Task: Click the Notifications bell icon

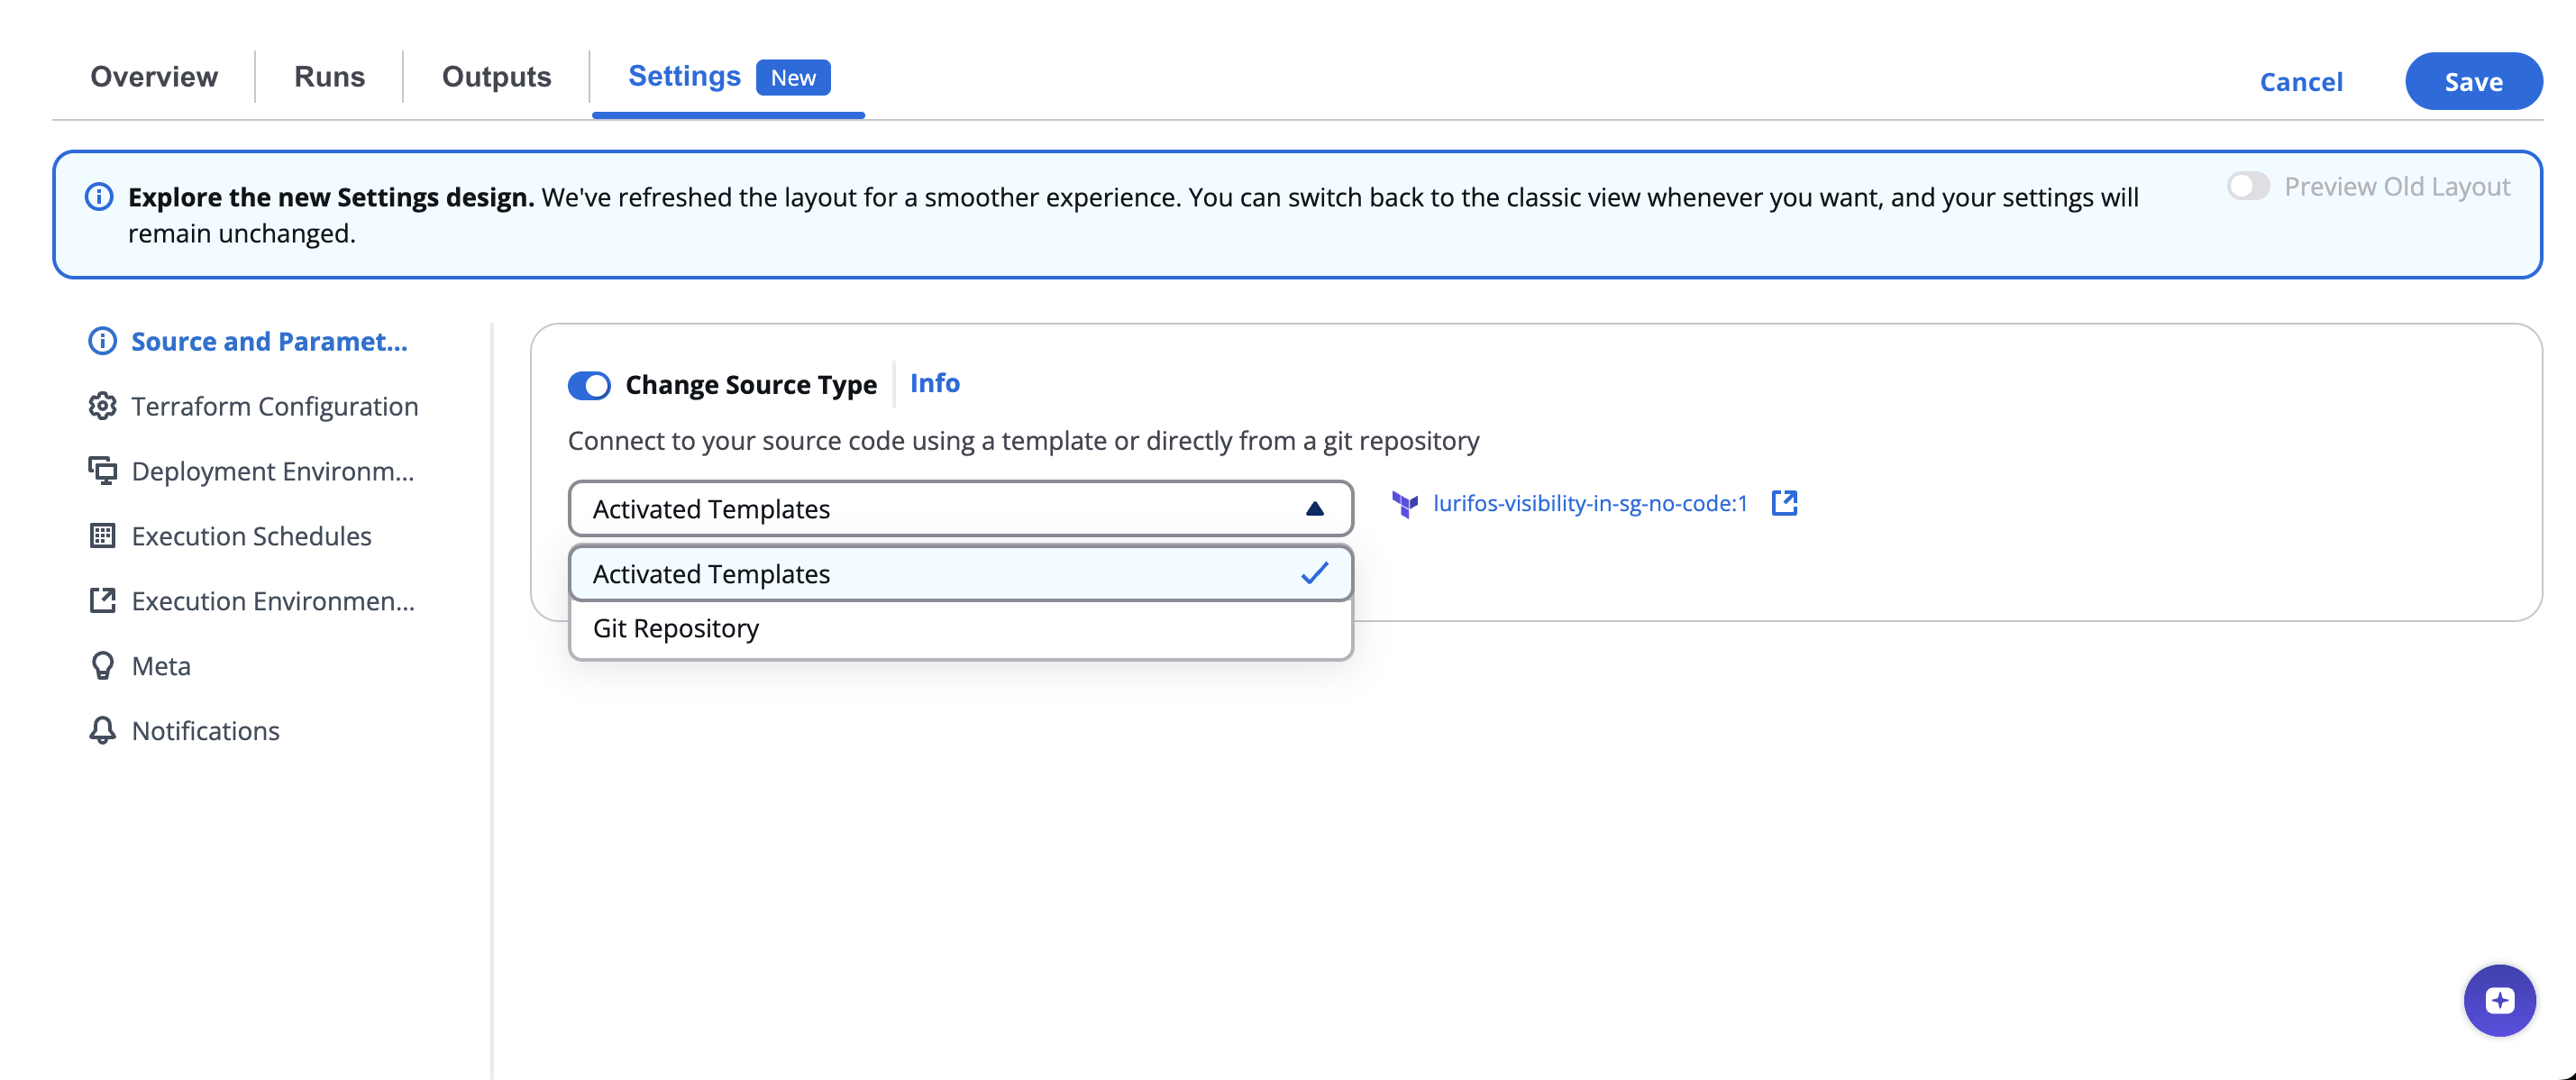Action: tap(102, 731)
